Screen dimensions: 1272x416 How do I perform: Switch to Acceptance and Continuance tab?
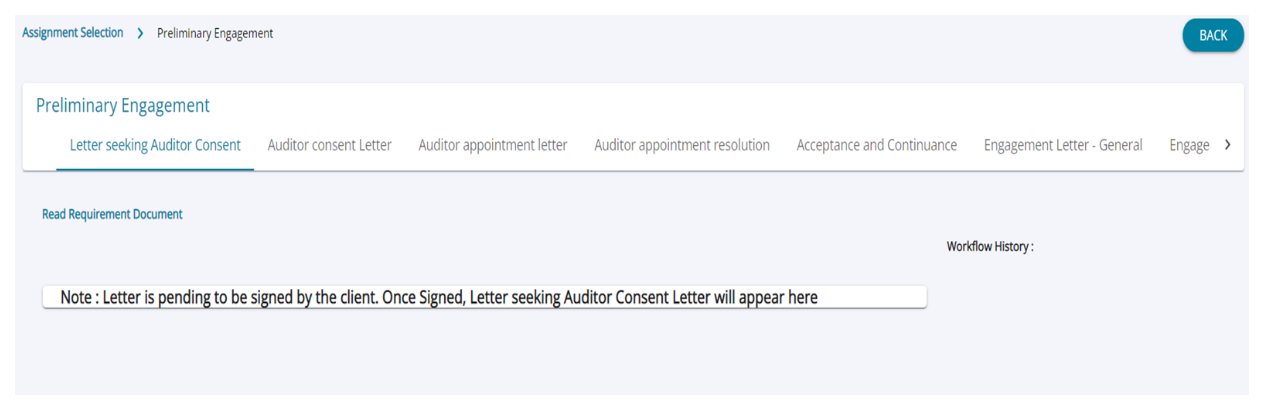point(876,145)
